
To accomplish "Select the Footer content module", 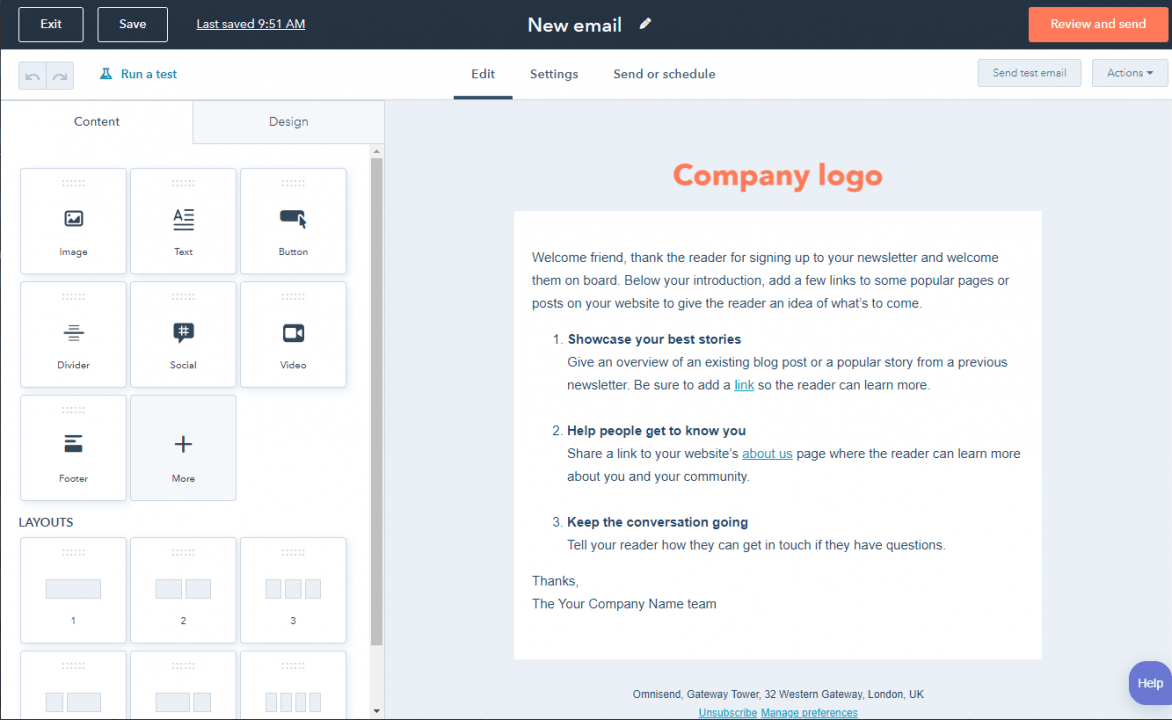I will (73, 448).
